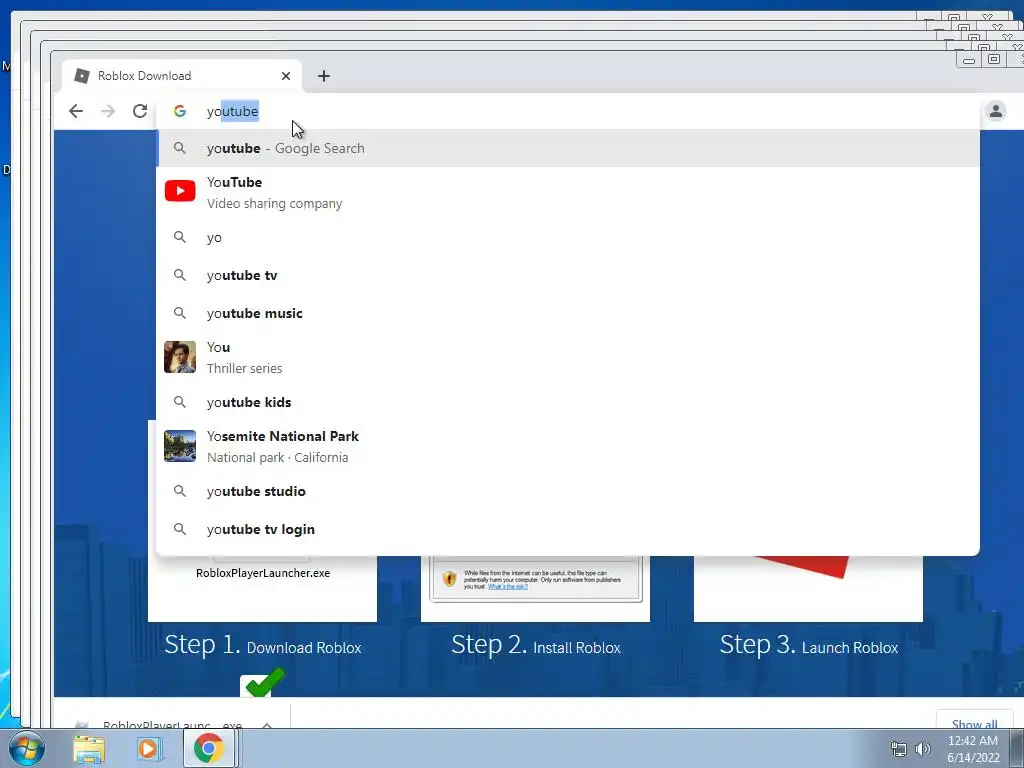Choose the Yosemite National Park suggestion
Image resolution: width=1024 pixels, height=768 pixels.
[x=568, y=447]
